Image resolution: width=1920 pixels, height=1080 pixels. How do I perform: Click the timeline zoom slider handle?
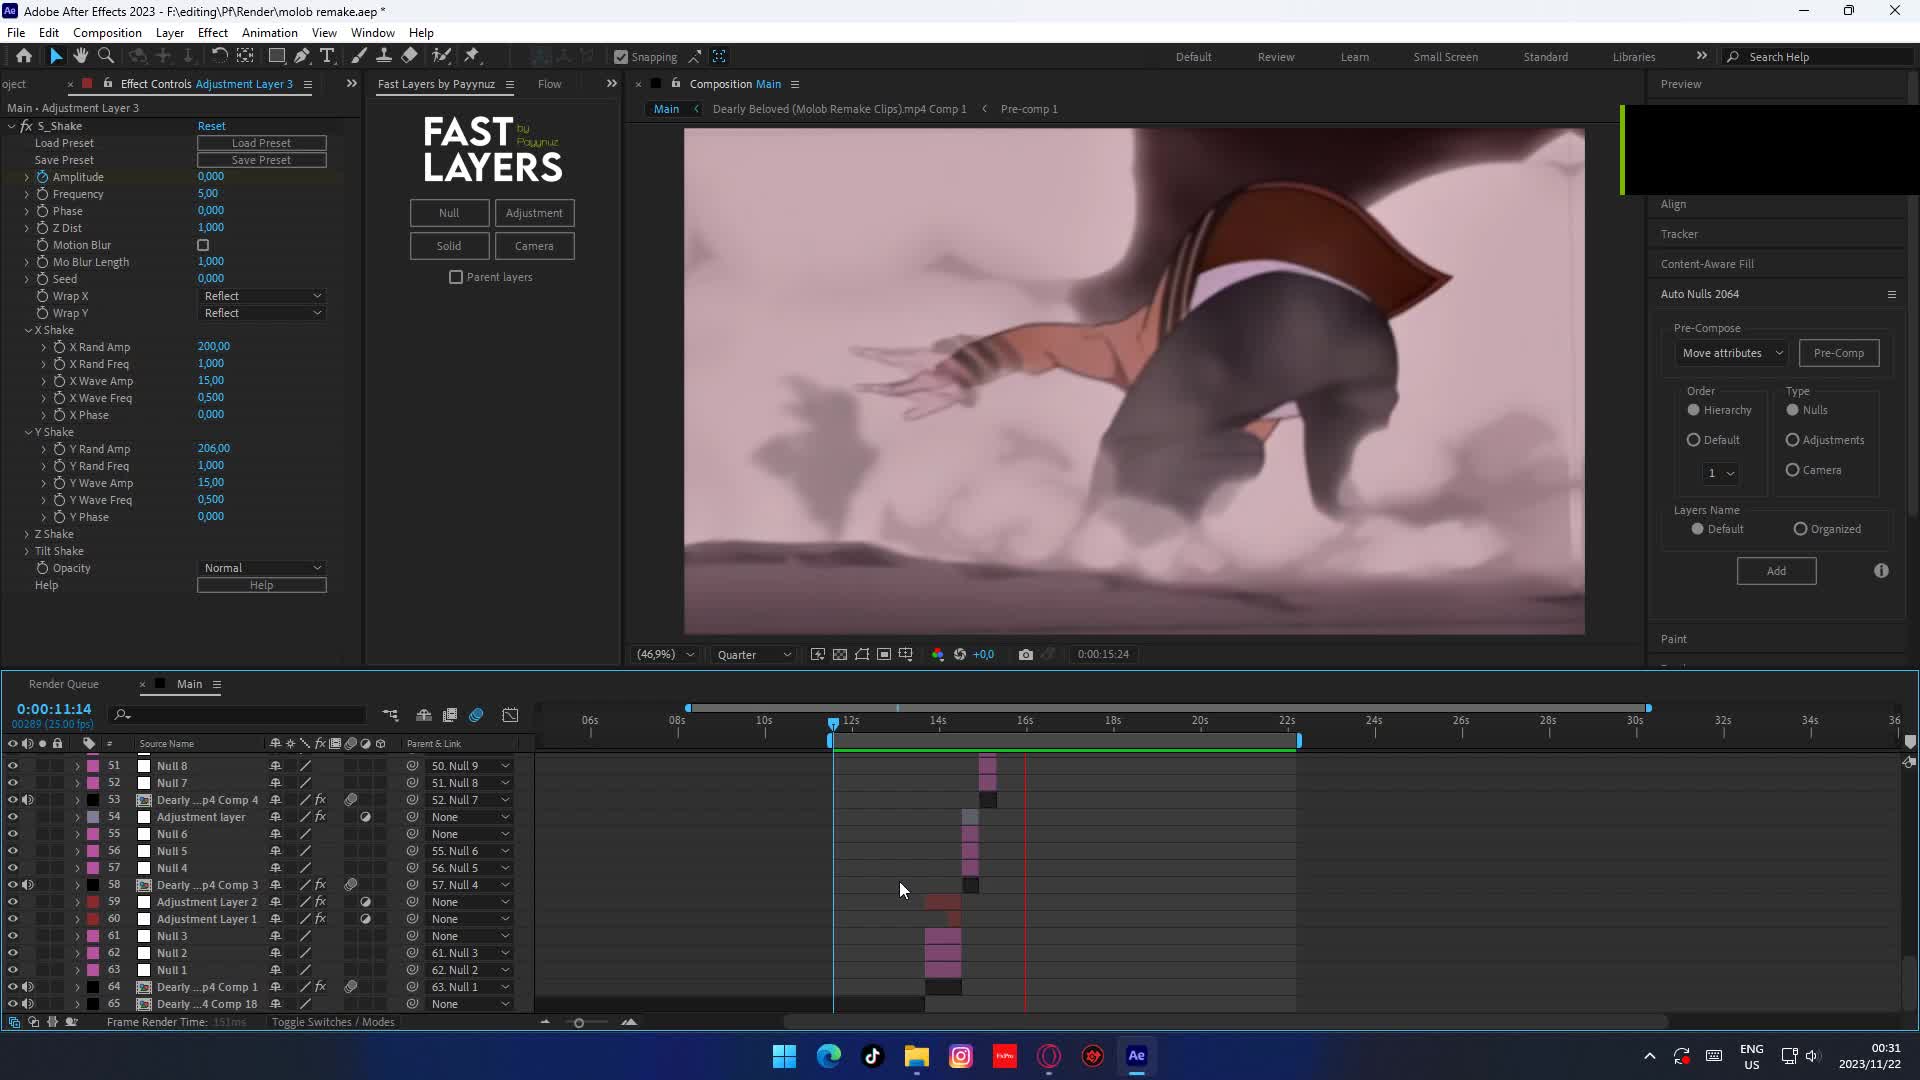578,1023
